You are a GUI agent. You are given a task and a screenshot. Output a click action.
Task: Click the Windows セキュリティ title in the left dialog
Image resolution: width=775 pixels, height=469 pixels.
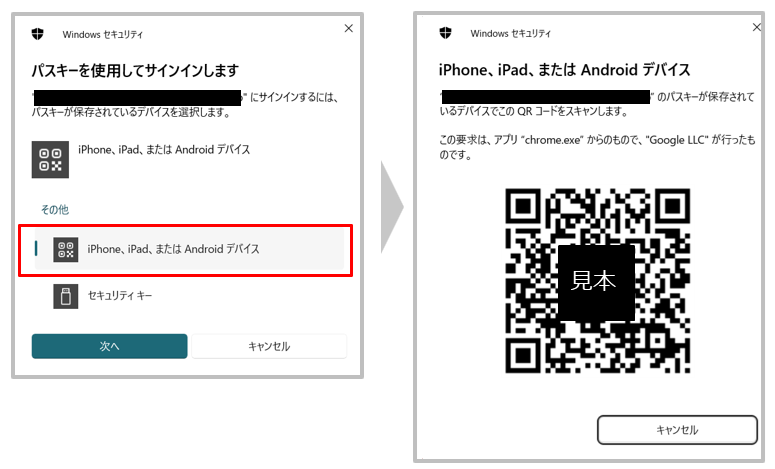(103, 35)
